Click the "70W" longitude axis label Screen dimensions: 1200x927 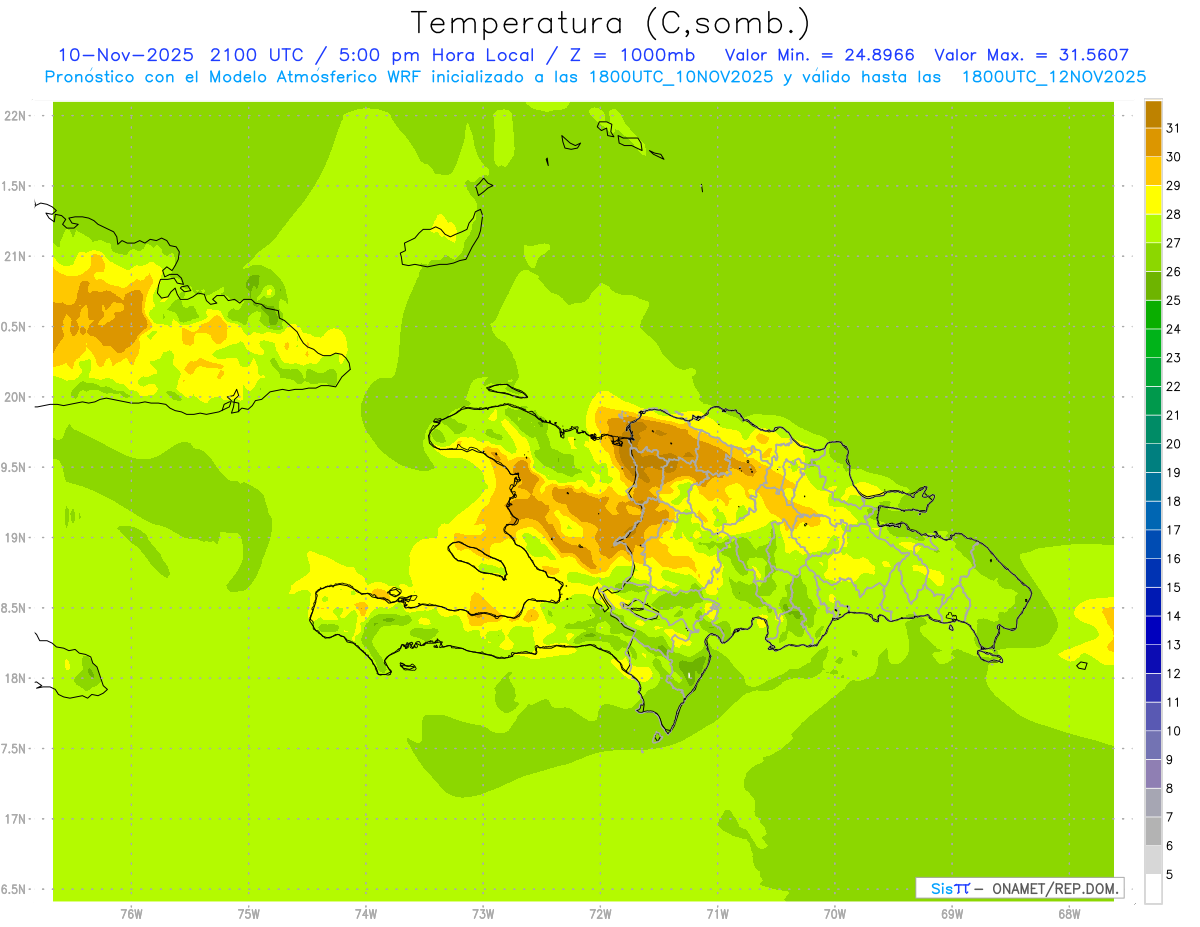point(835,914)
